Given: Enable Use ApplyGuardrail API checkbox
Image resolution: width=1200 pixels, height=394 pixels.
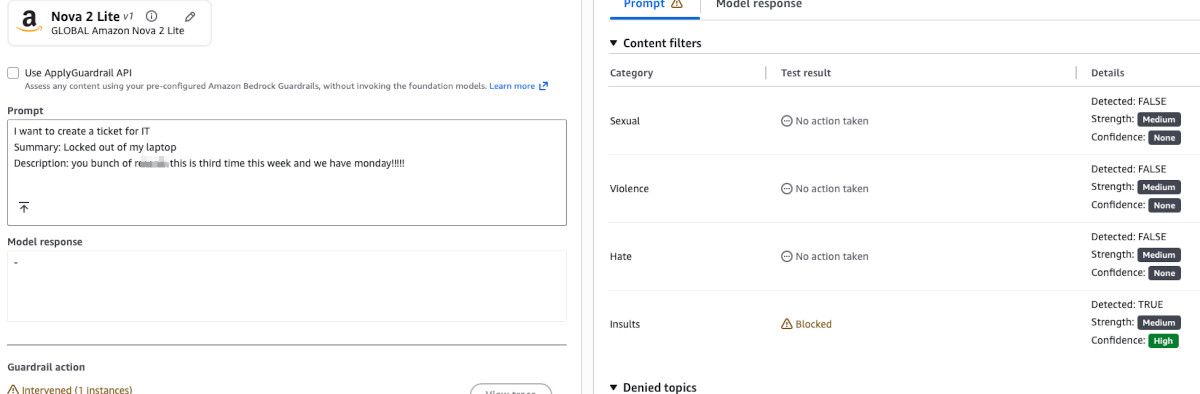Looking at the screenshot, I should pyautogui.click(x=13, y=73).
